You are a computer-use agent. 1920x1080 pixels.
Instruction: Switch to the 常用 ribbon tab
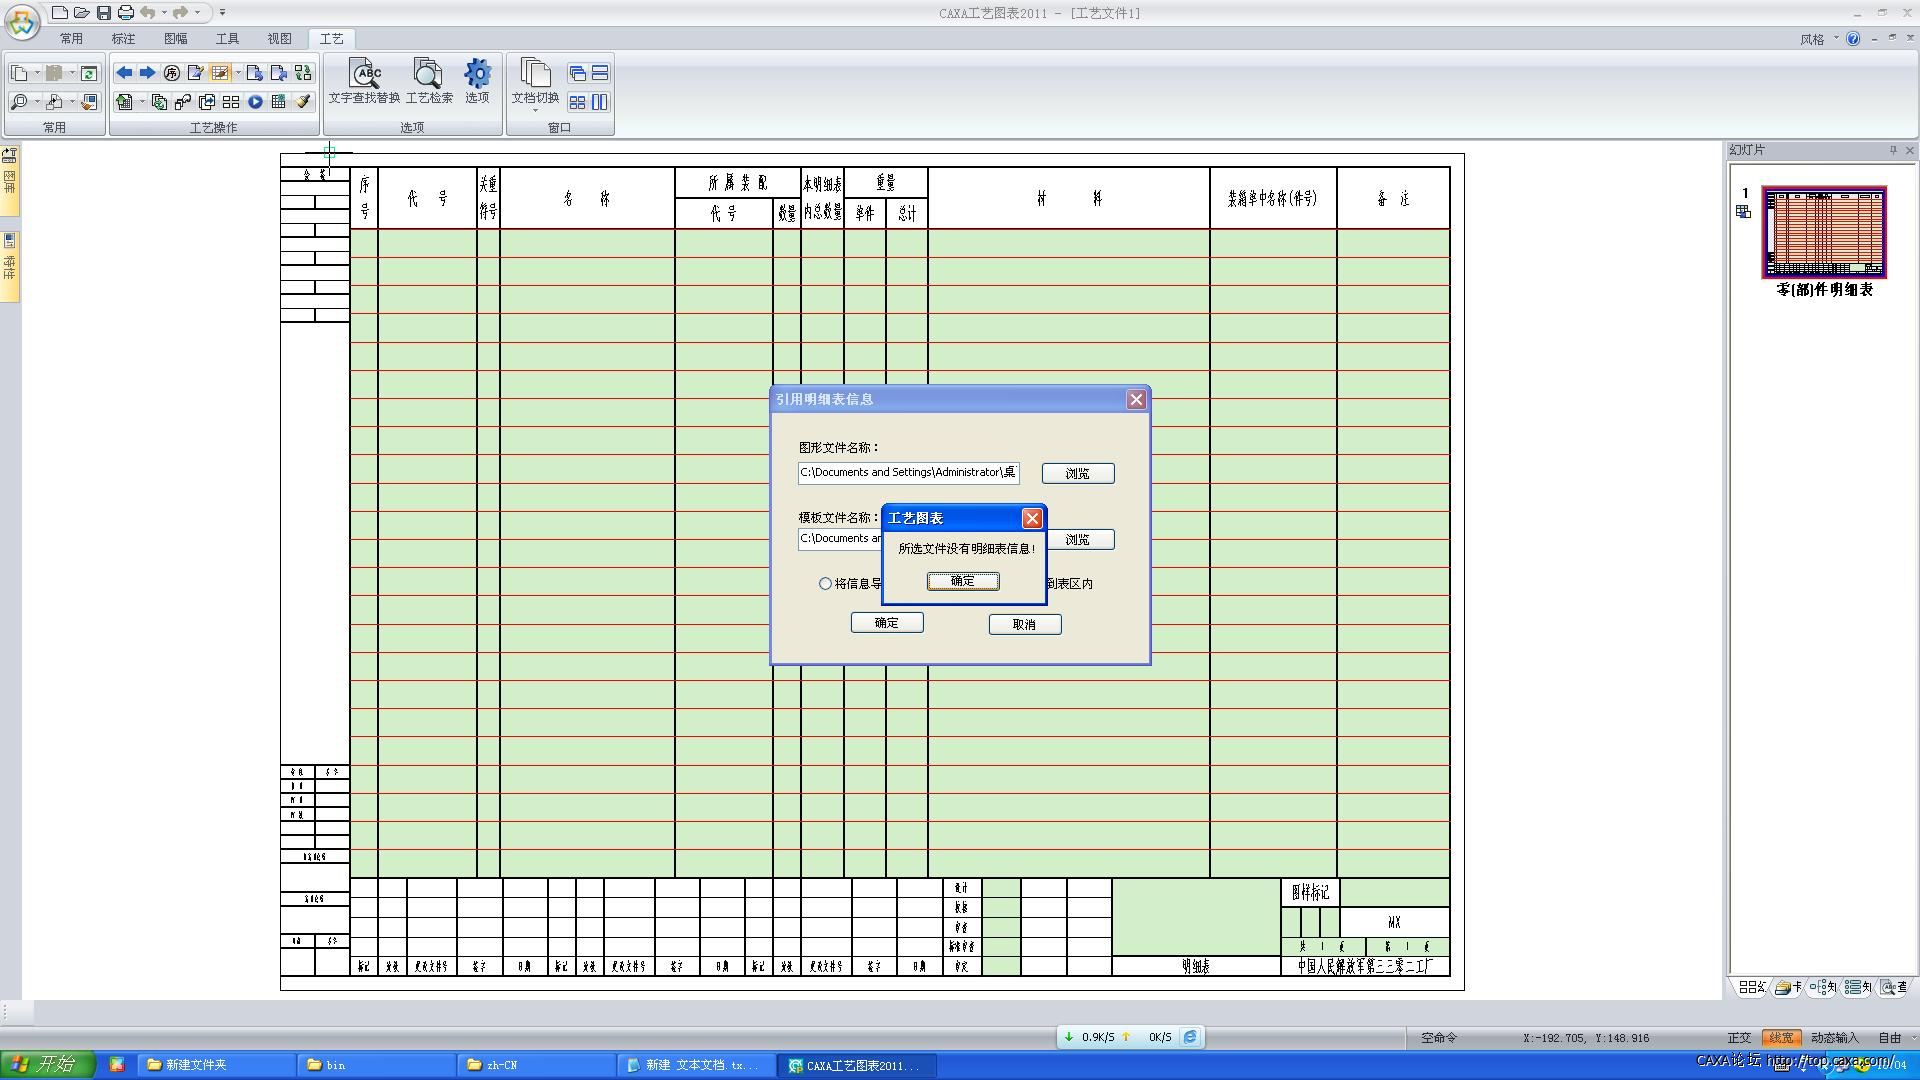point(71,39)
